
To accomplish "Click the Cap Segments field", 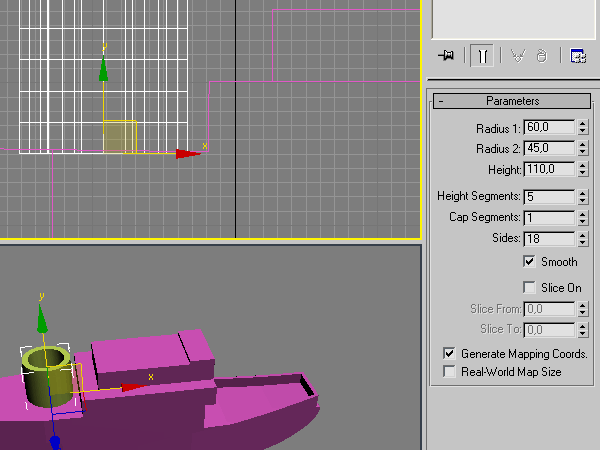I will tap(549, 218).
